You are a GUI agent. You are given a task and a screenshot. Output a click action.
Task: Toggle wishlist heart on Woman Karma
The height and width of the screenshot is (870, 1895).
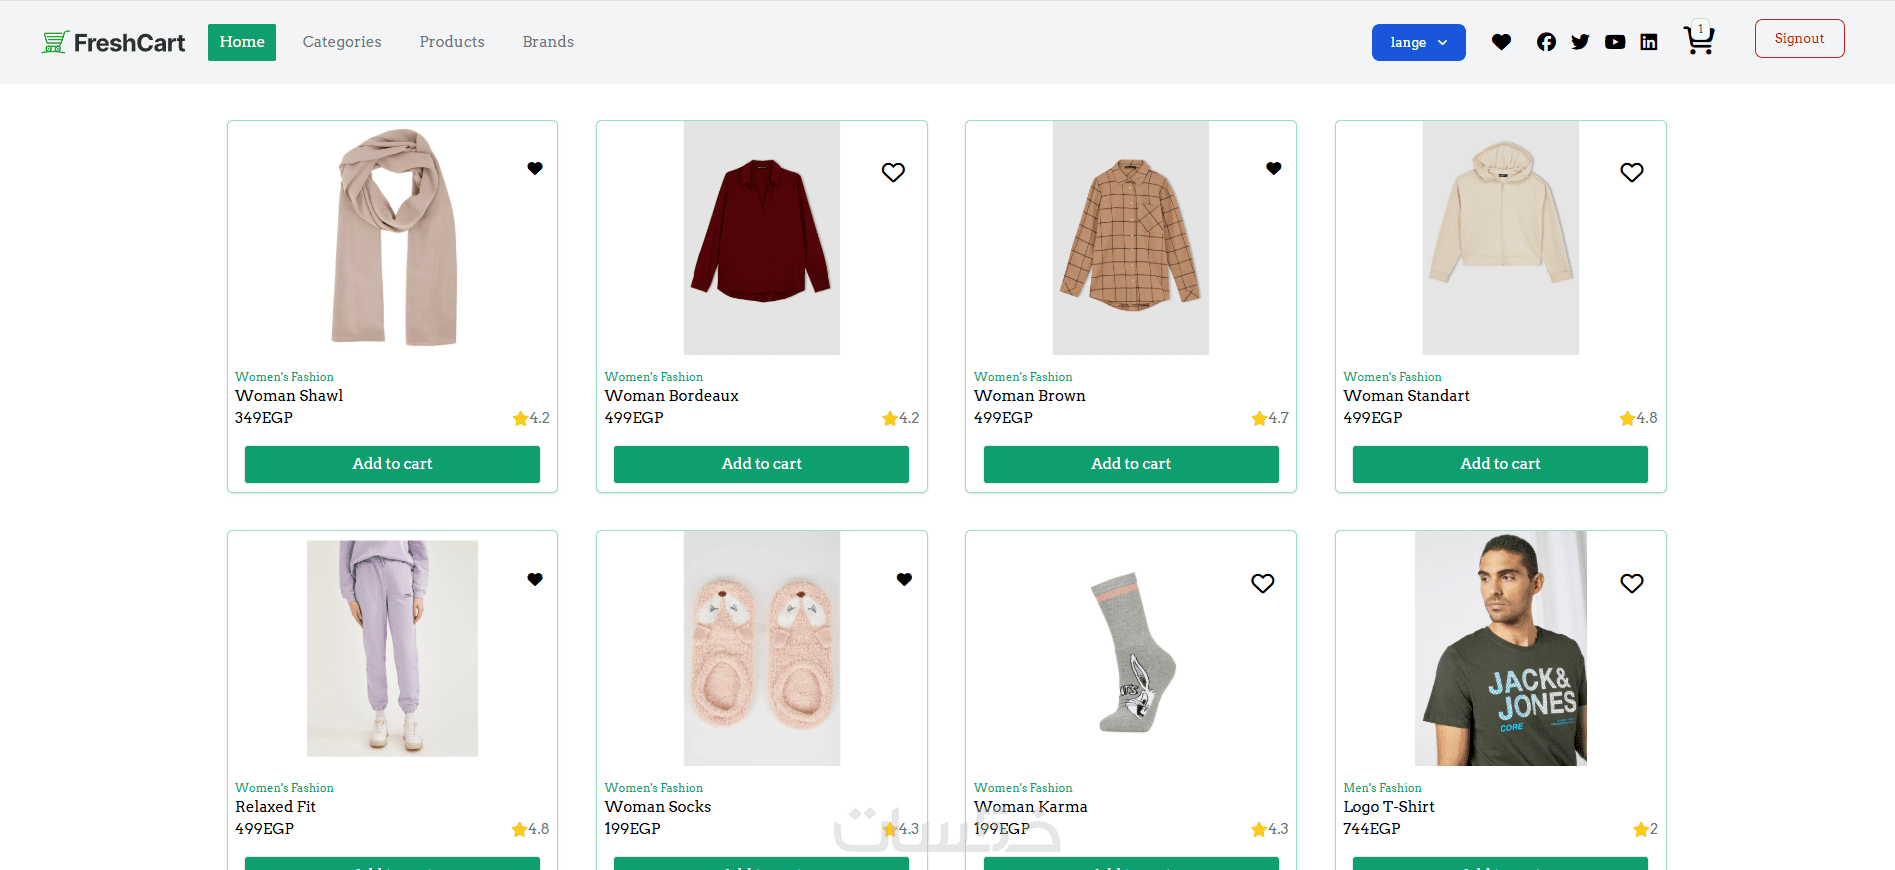coord(1263,583)
